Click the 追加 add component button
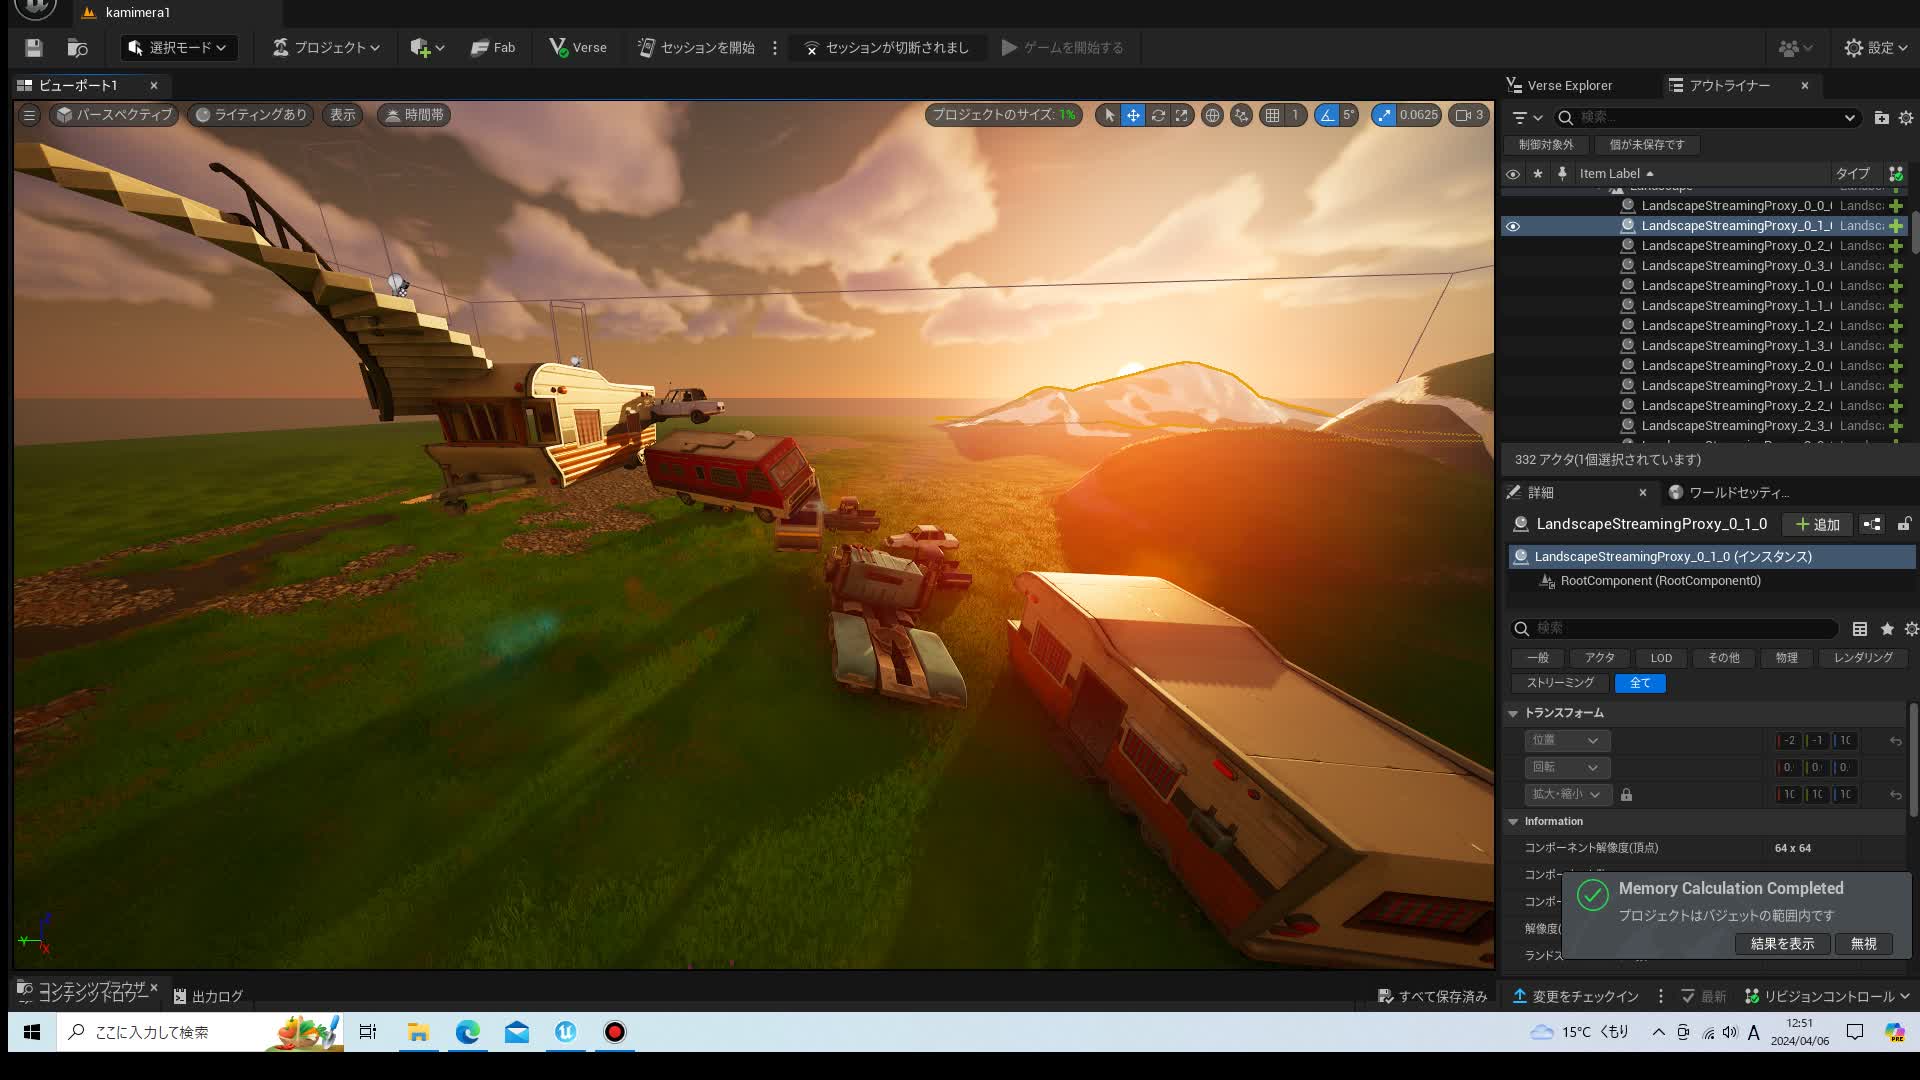1920x1080 pixels. (x=1818, y=524)
